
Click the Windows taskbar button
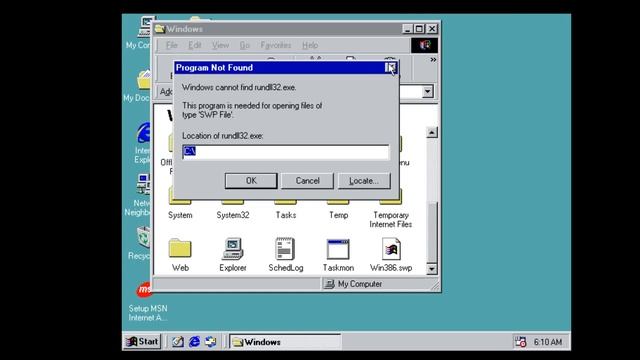point(284,342)
